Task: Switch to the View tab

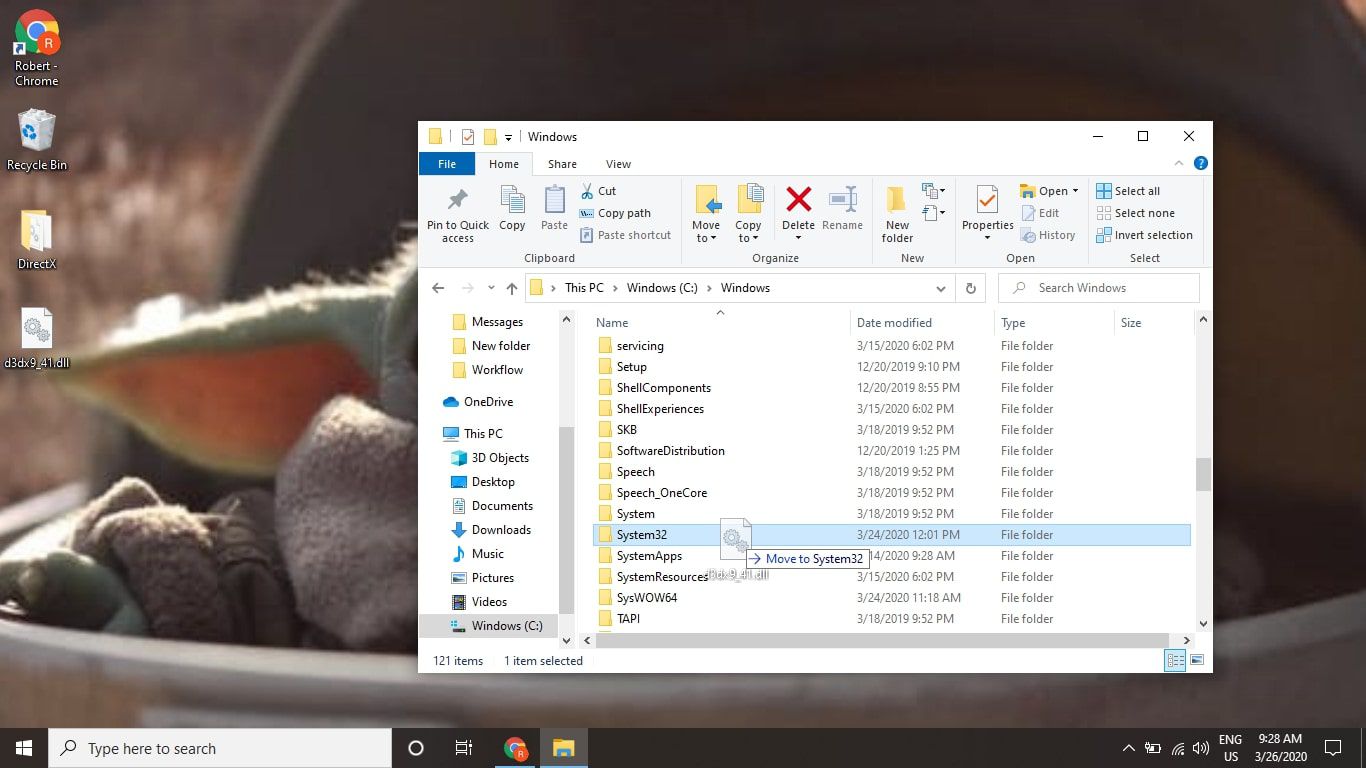Action: (x=618, y=163)
